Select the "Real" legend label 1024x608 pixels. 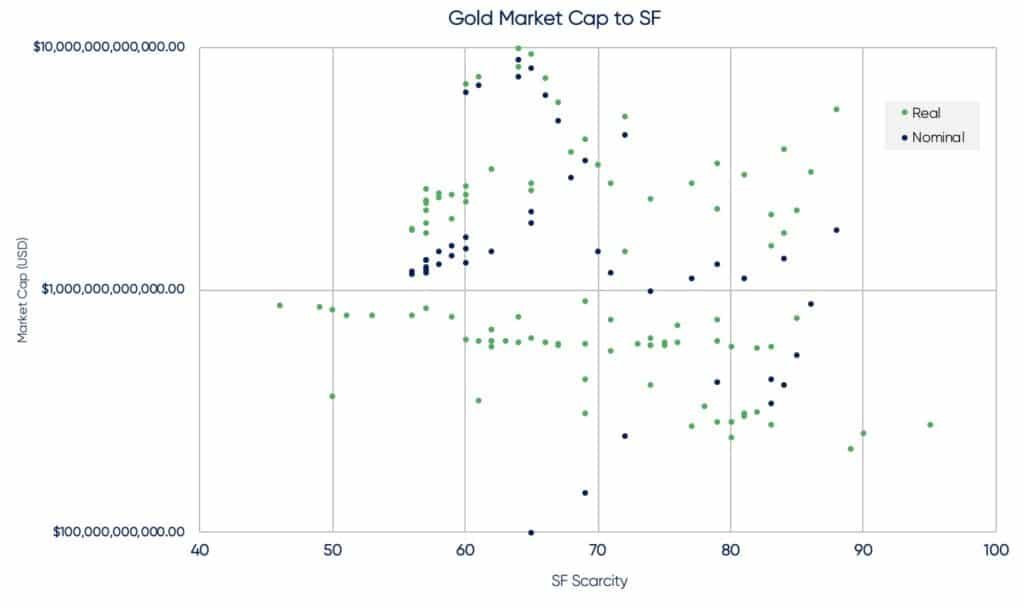[926, 113]
